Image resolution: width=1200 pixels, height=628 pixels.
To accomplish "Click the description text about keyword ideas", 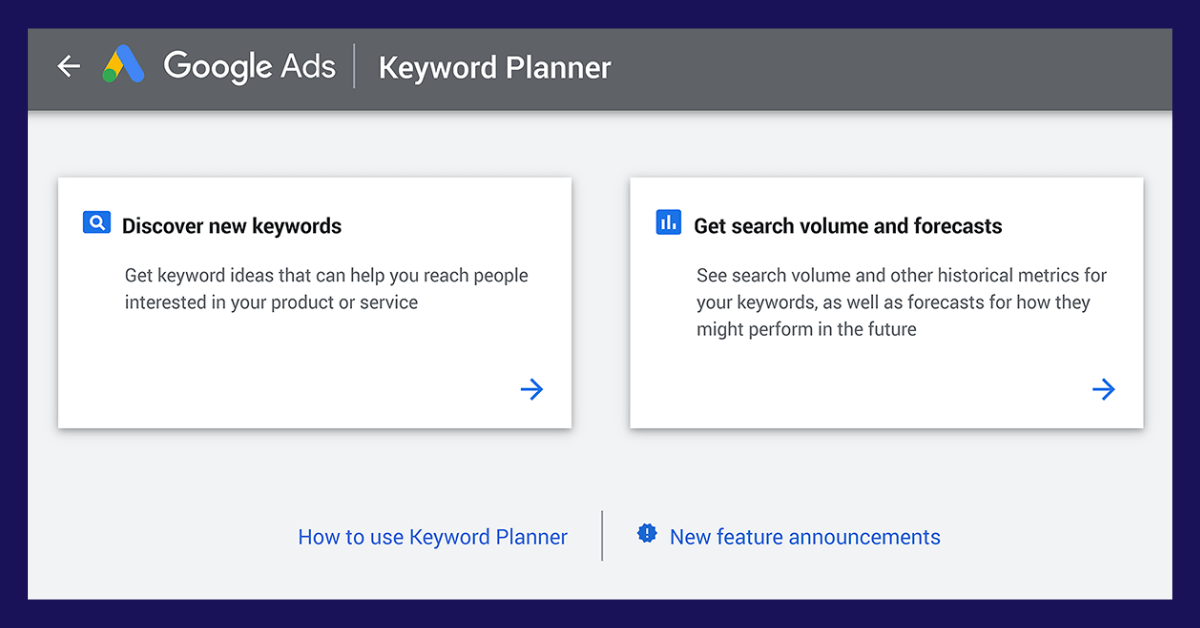I will click(x=326, y=288).
